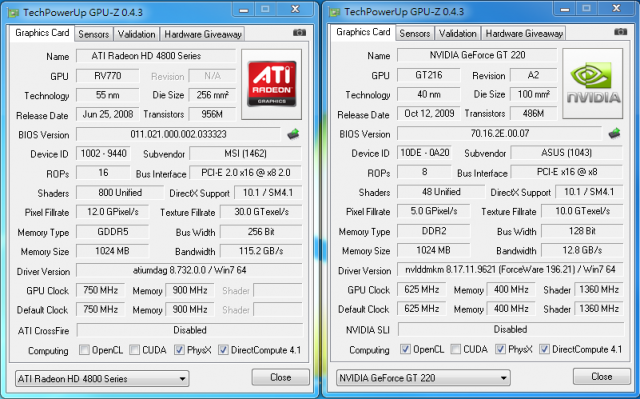The image size is (640, 399).
Task: Click the 256 Bit bus width value
Action: click(x=261, y=232)
